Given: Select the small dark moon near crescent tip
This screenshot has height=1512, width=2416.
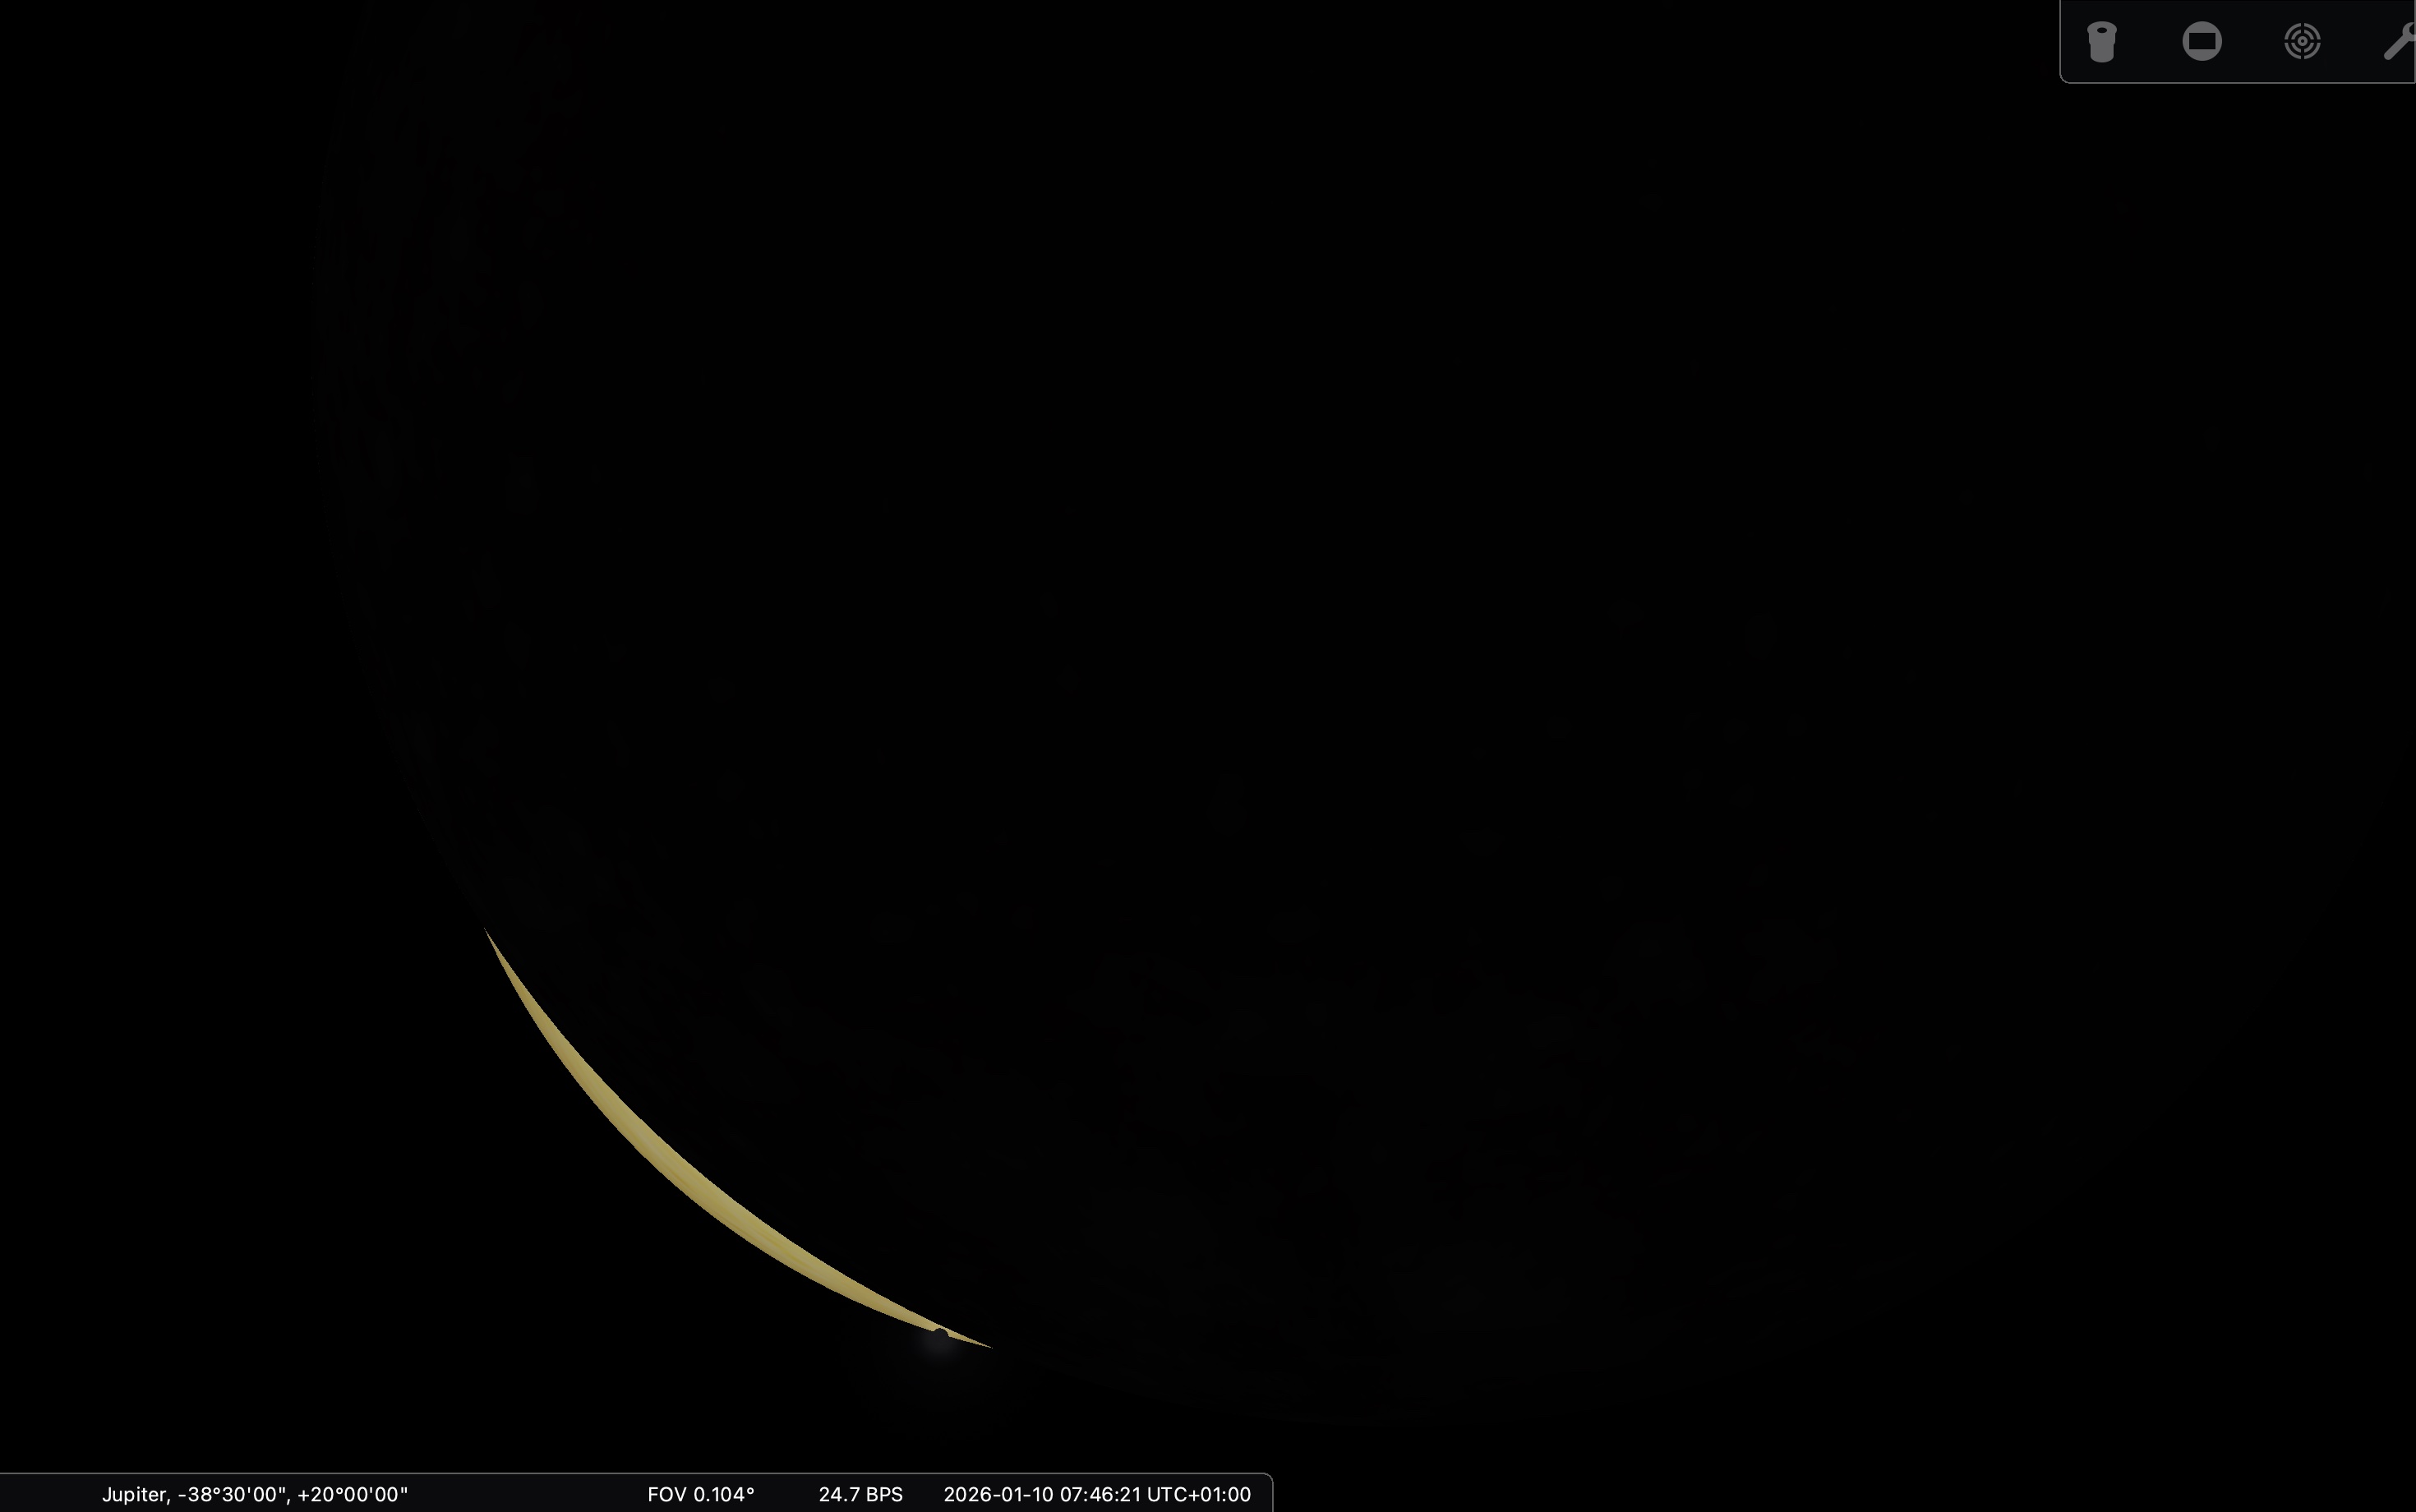Looking at the screenshot, I should tap(939, 1334).
